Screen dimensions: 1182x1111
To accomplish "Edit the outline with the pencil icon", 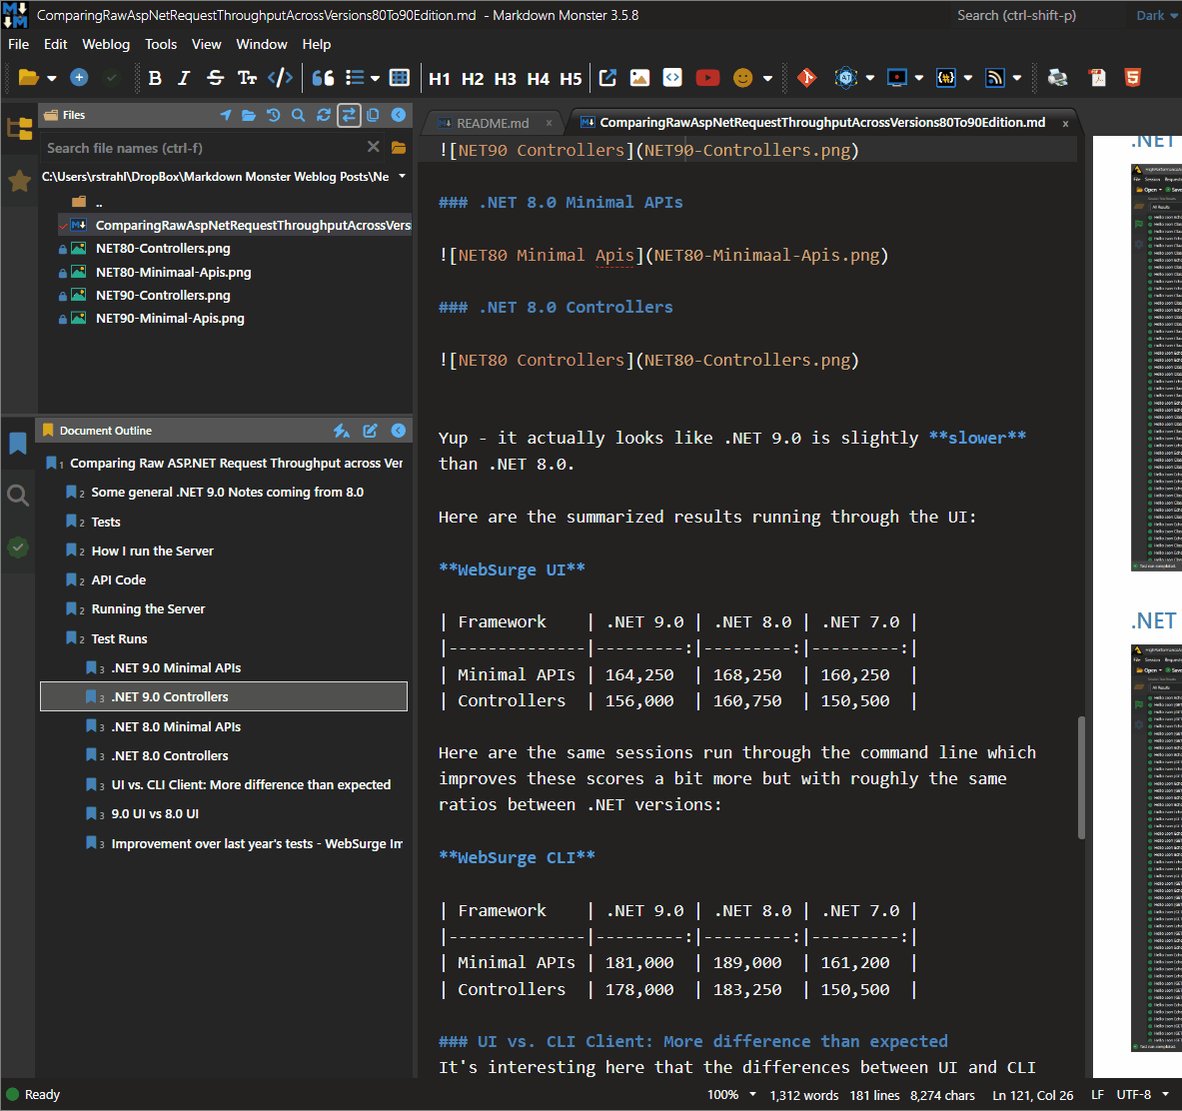I will click(x=370, y=430).
